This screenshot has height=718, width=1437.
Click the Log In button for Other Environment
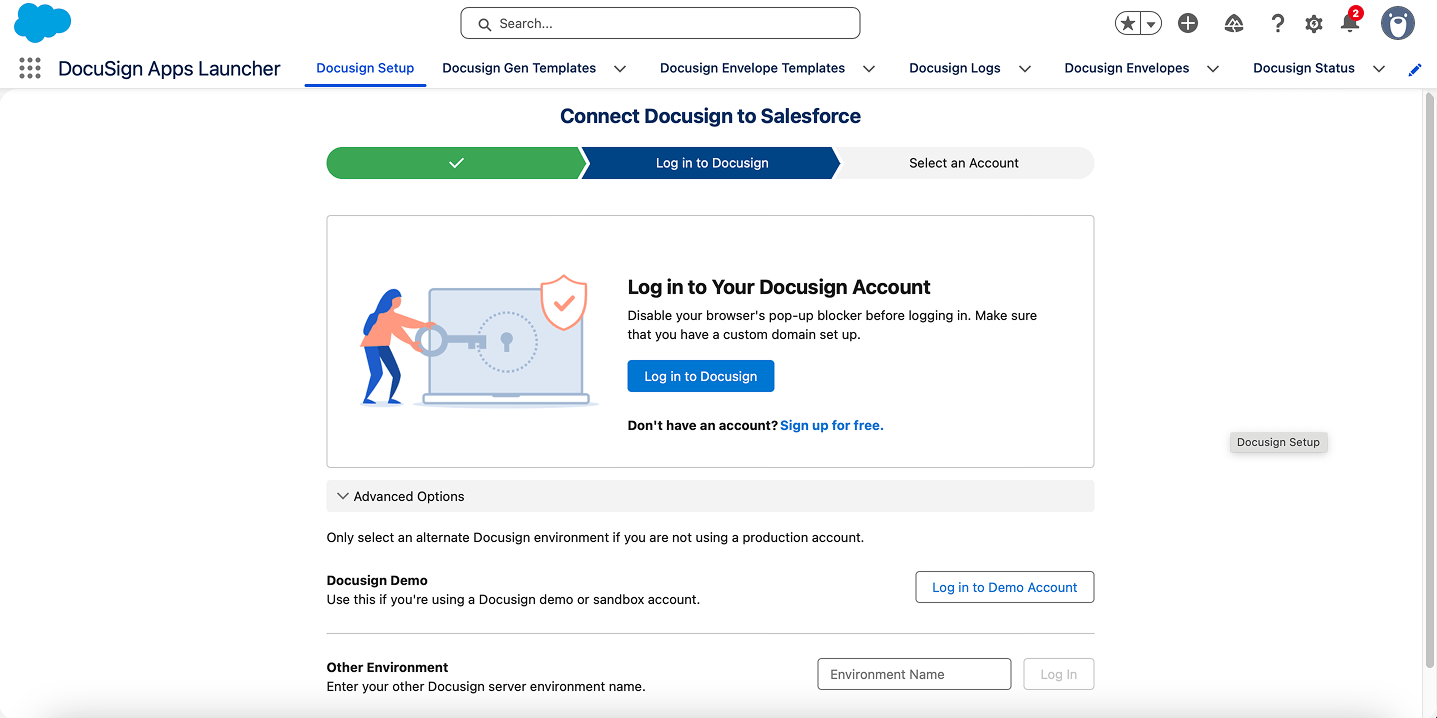click(x=1059, y=674)
